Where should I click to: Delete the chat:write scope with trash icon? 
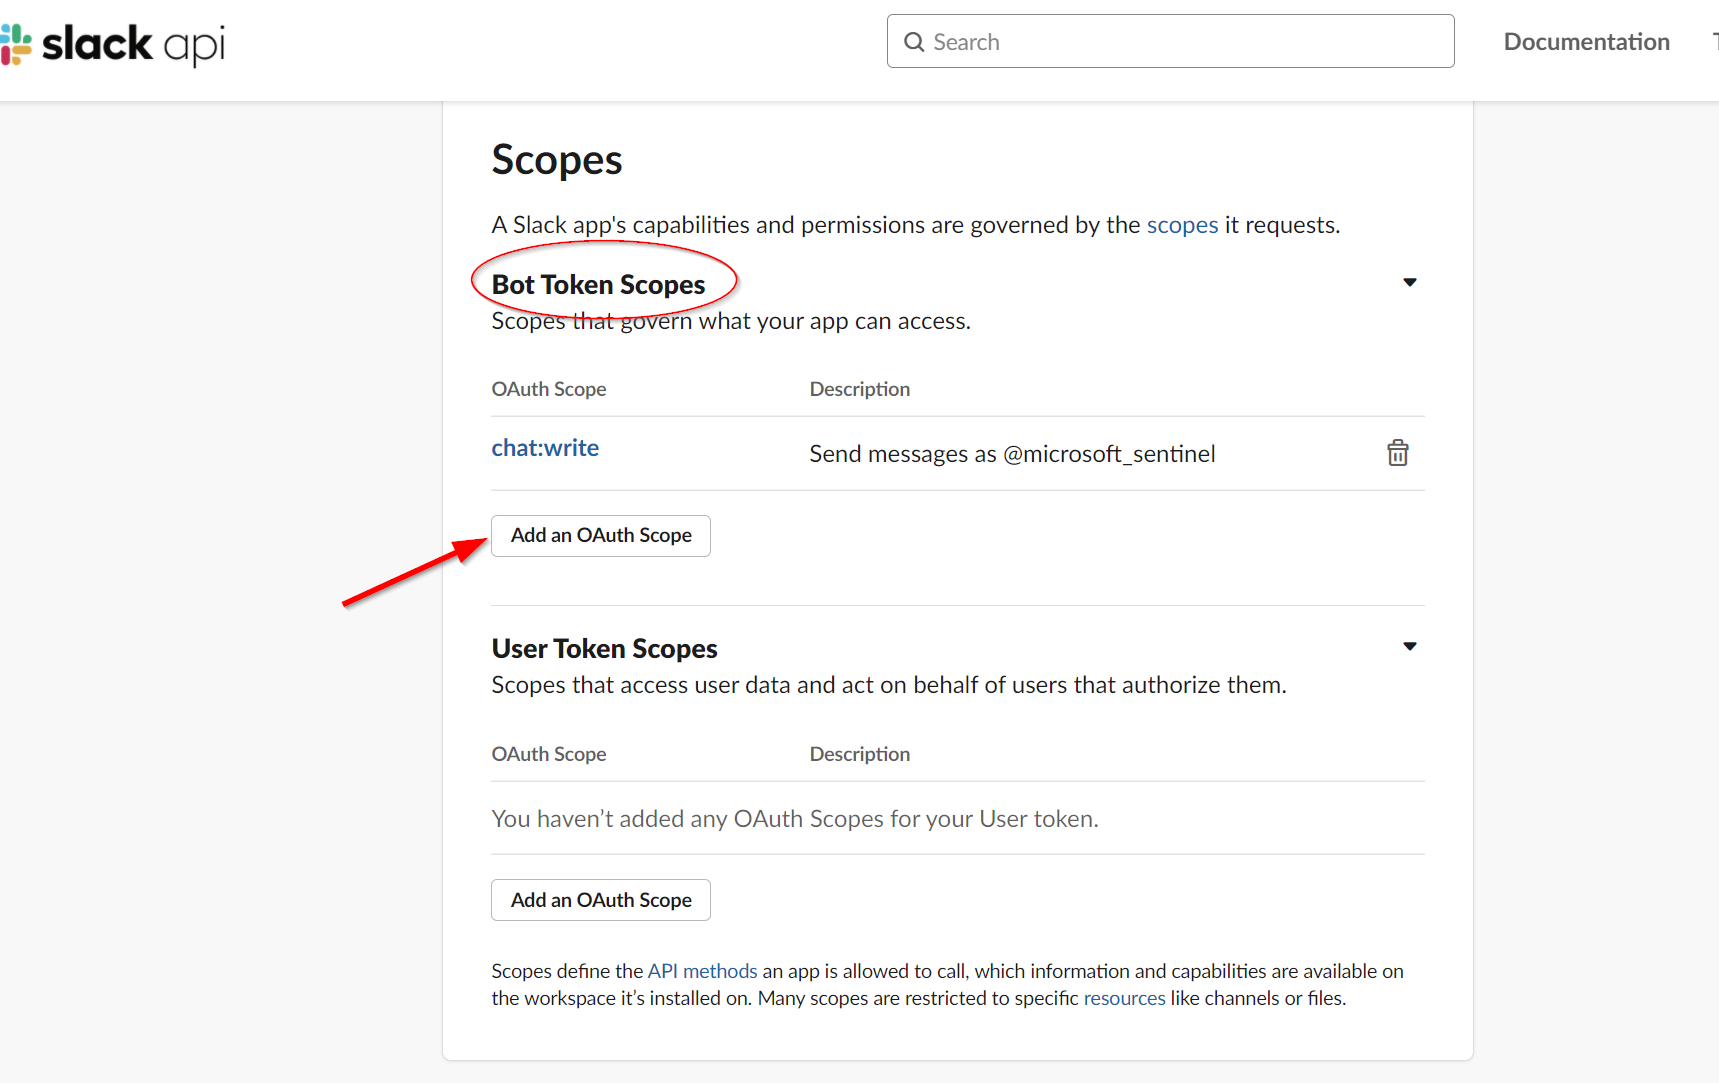click(x=1397, y=453)
